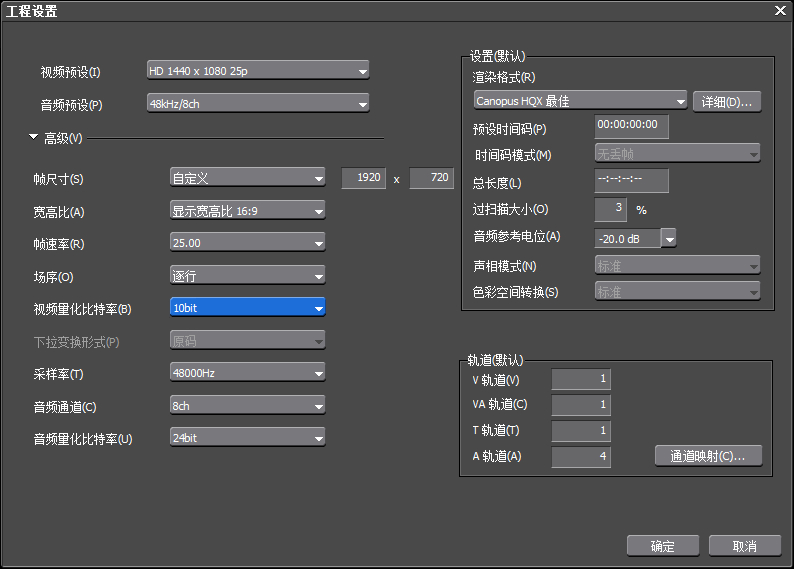Click the 渲染格式(R) label

click(x=504, y=77)
